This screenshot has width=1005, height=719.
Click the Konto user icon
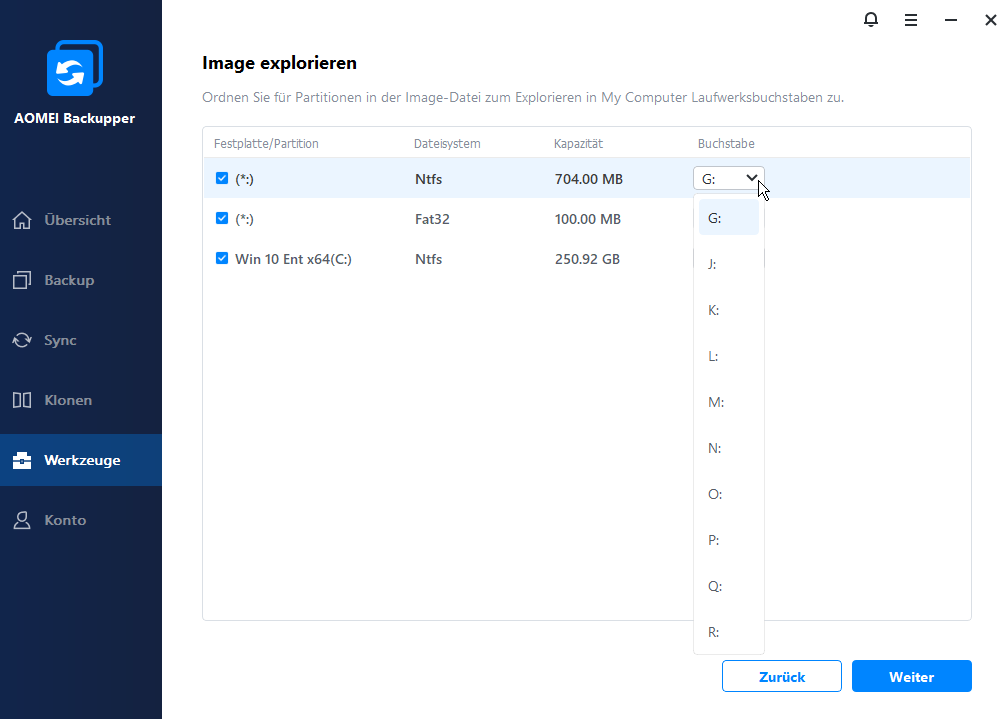pyautogui.click(x=22, y=520)
